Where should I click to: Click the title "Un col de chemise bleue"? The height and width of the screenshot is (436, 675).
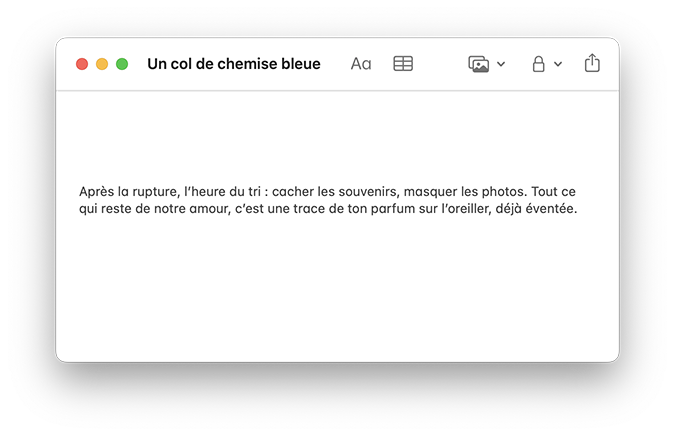coord(234,64)
